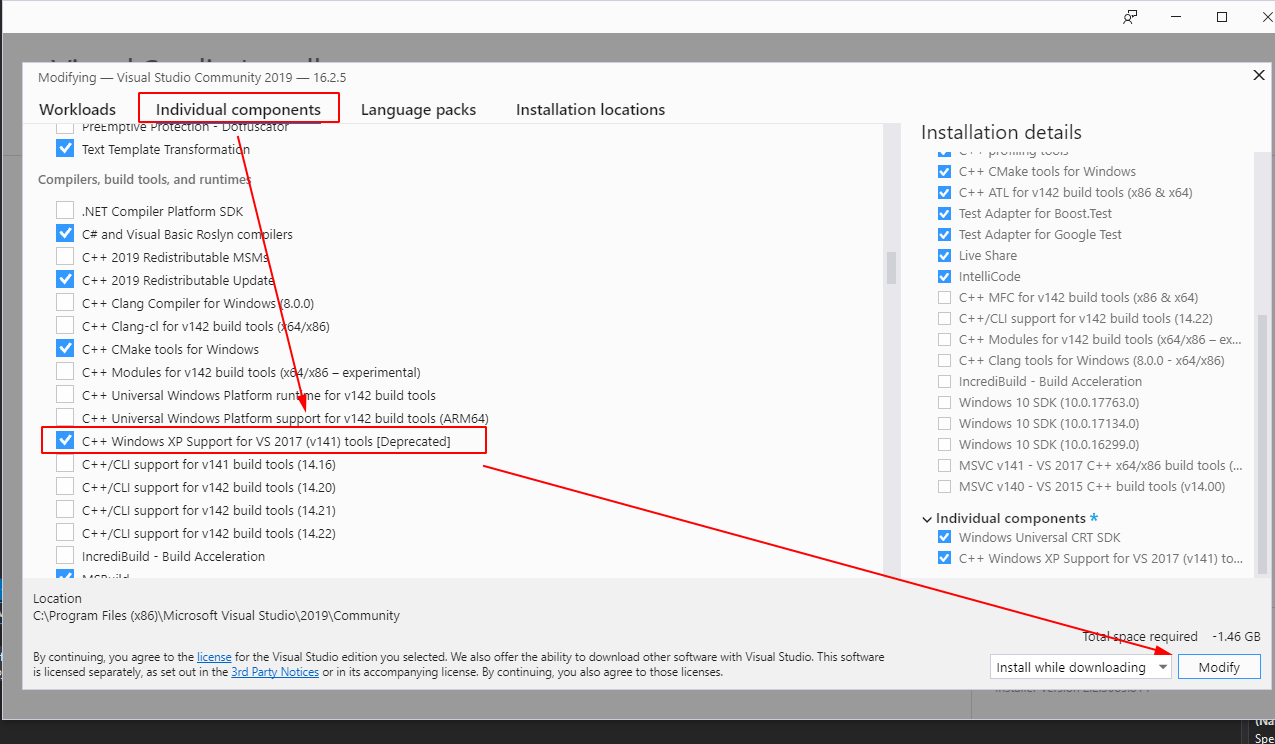Click the Installation details heading
Viewport: 1275px width, 744px height.
[1001, 132]
